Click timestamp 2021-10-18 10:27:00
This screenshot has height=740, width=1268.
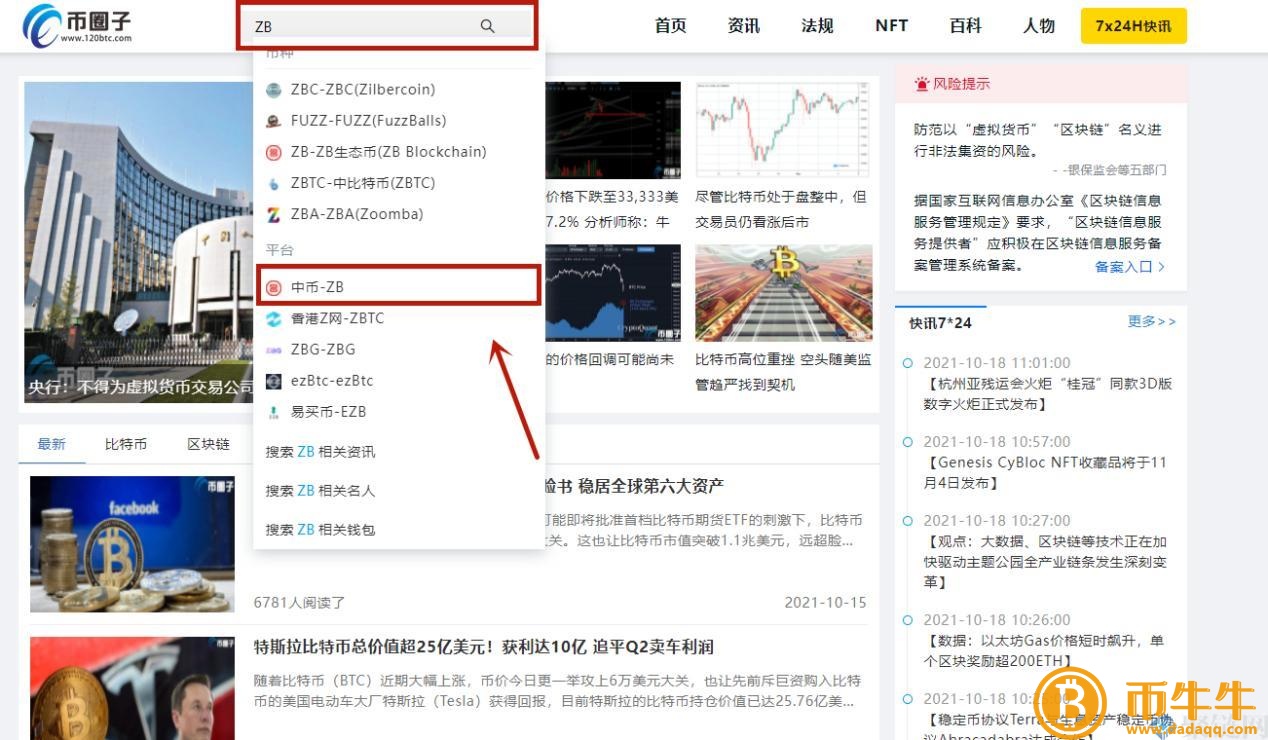(x=996, y=521)
